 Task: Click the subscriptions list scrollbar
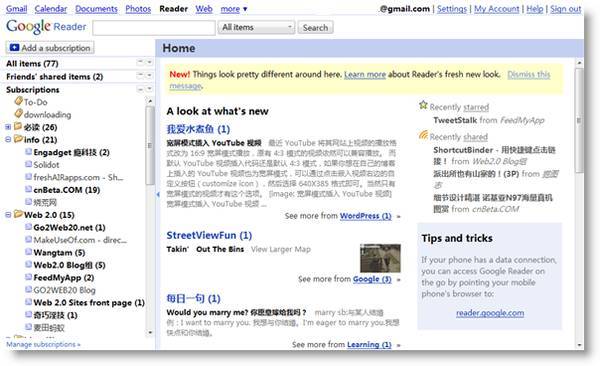(150, 145)
